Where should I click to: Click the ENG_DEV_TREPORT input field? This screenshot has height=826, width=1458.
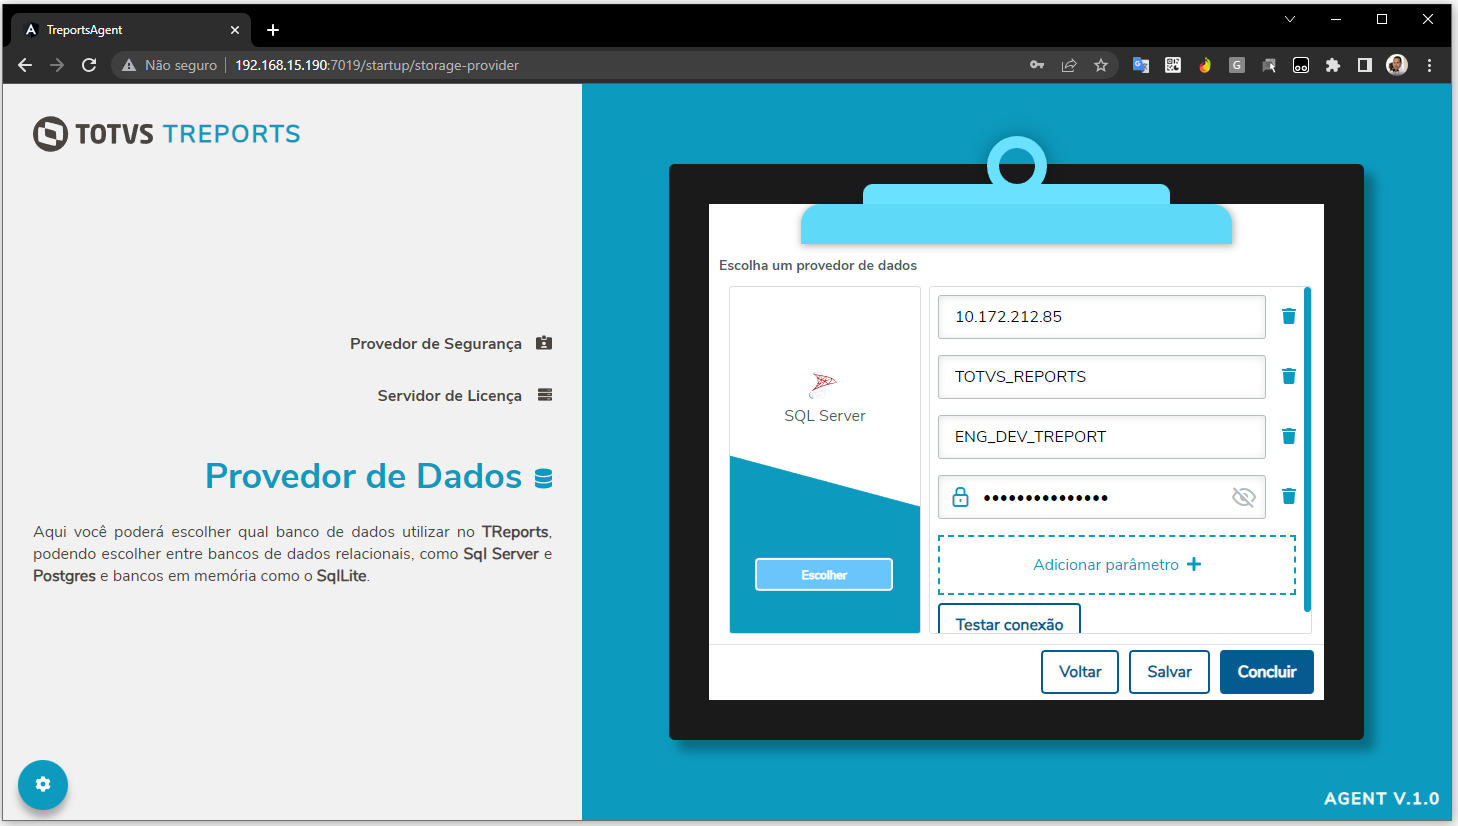1102,437
